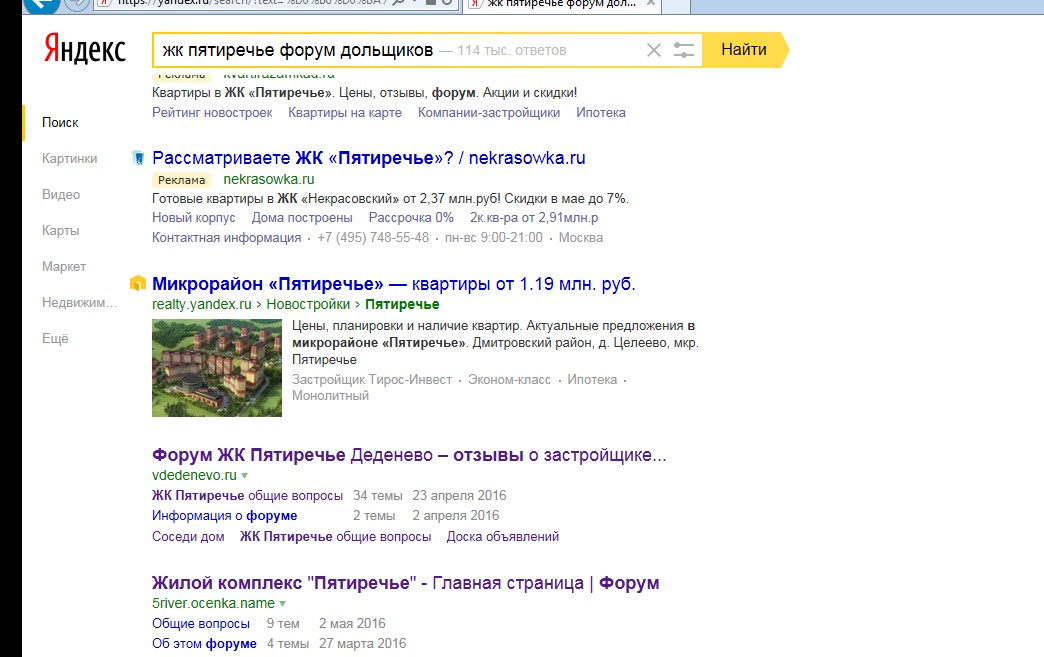1044x657 pixels.
Task: Open the Контактная информация link
Action: pos(226,238)
